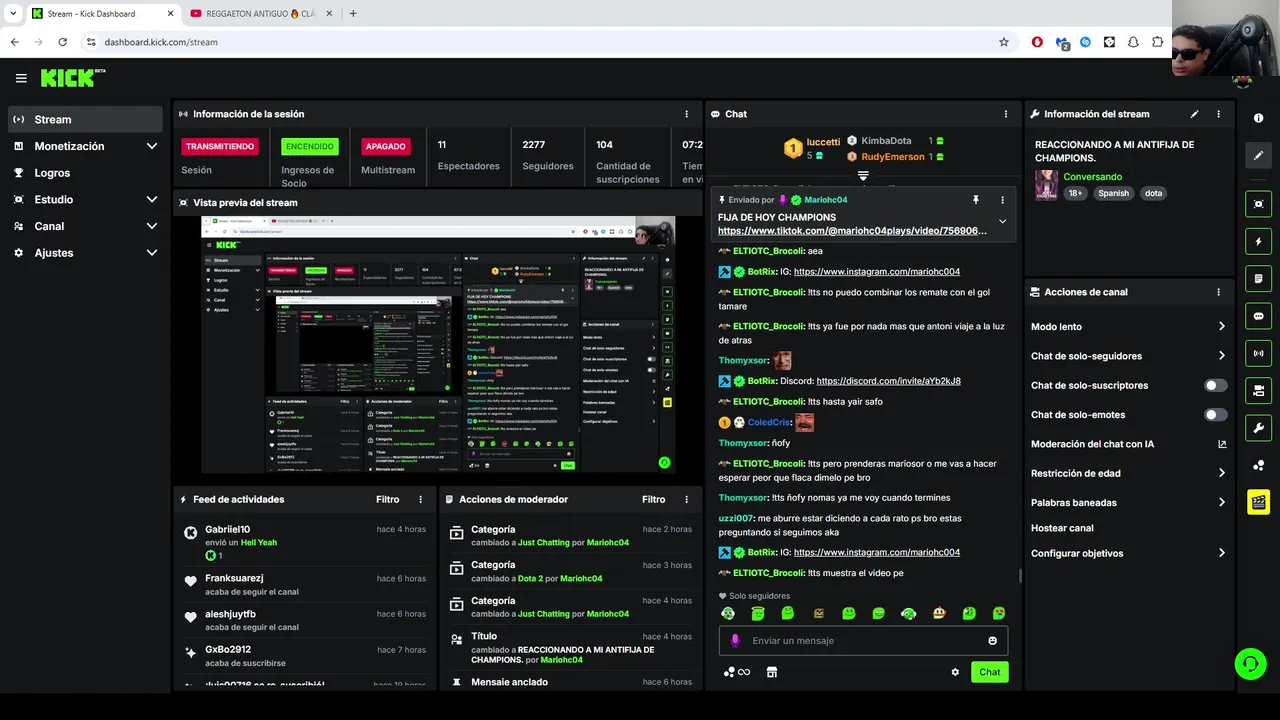
Task: Open the pinned message three-dot menu
Action: (1002, 200)
